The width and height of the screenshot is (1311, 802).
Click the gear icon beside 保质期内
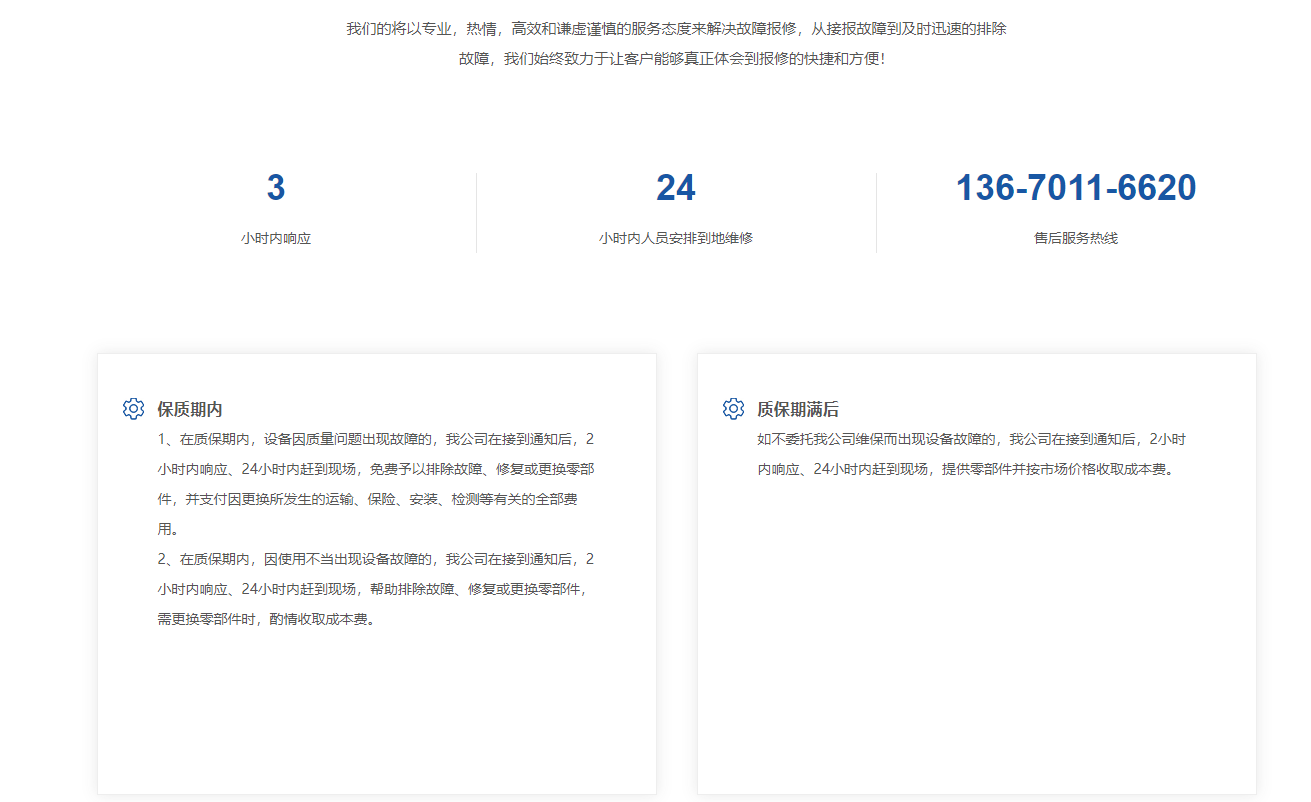point(133,408)
